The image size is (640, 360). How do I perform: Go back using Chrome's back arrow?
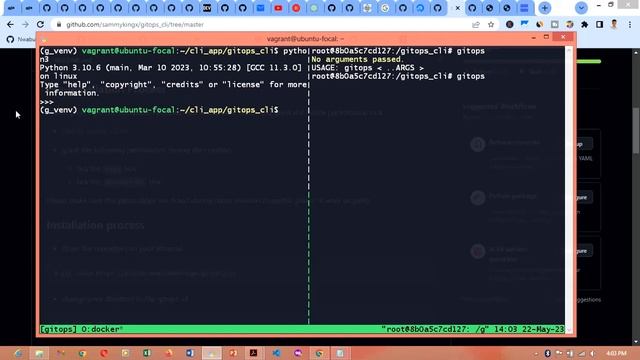(10, 24)
